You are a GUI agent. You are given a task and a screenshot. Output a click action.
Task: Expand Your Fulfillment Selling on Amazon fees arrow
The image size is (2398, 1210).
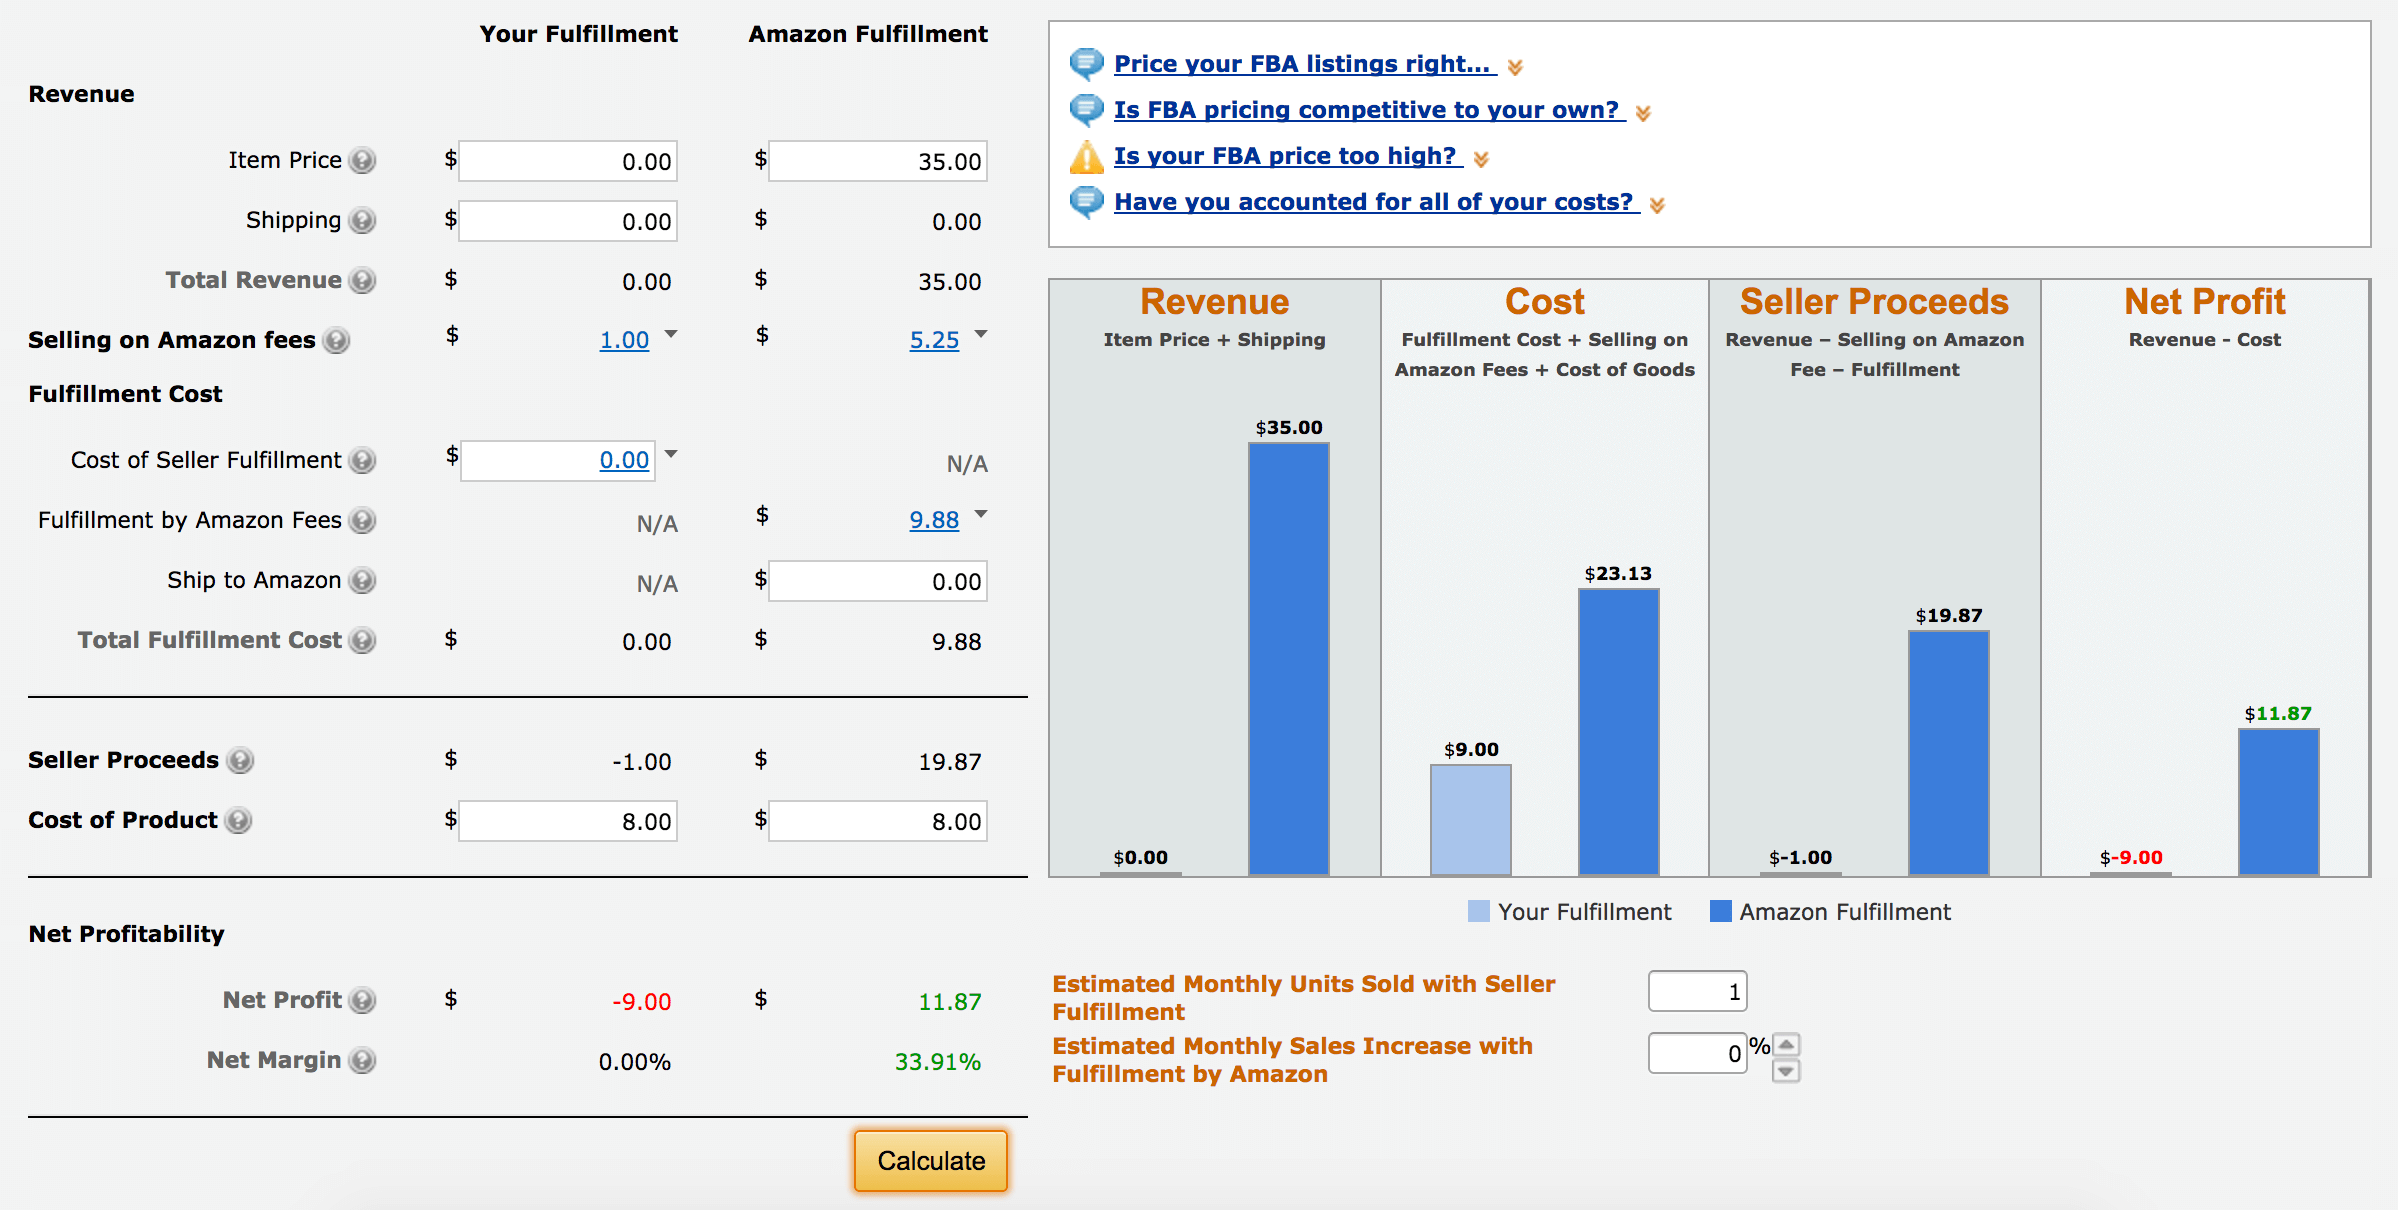pyautogui.click(x=671, y=334)
